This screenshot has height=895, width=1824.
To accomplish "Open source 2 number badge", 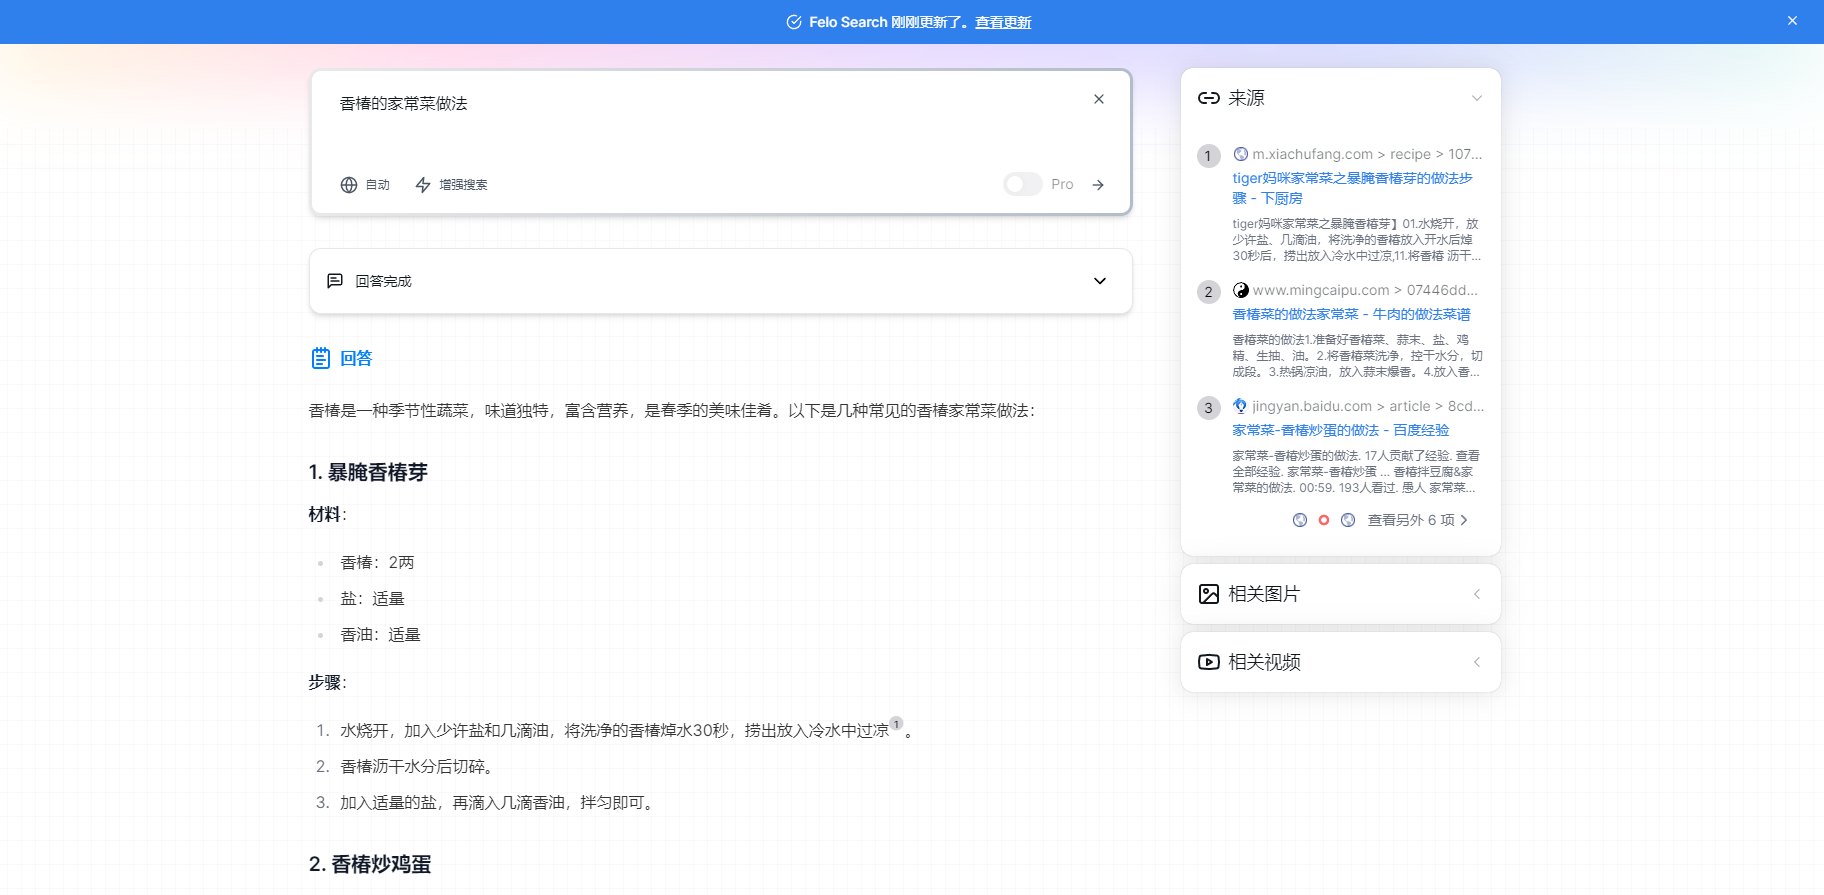I will 1208,292.
